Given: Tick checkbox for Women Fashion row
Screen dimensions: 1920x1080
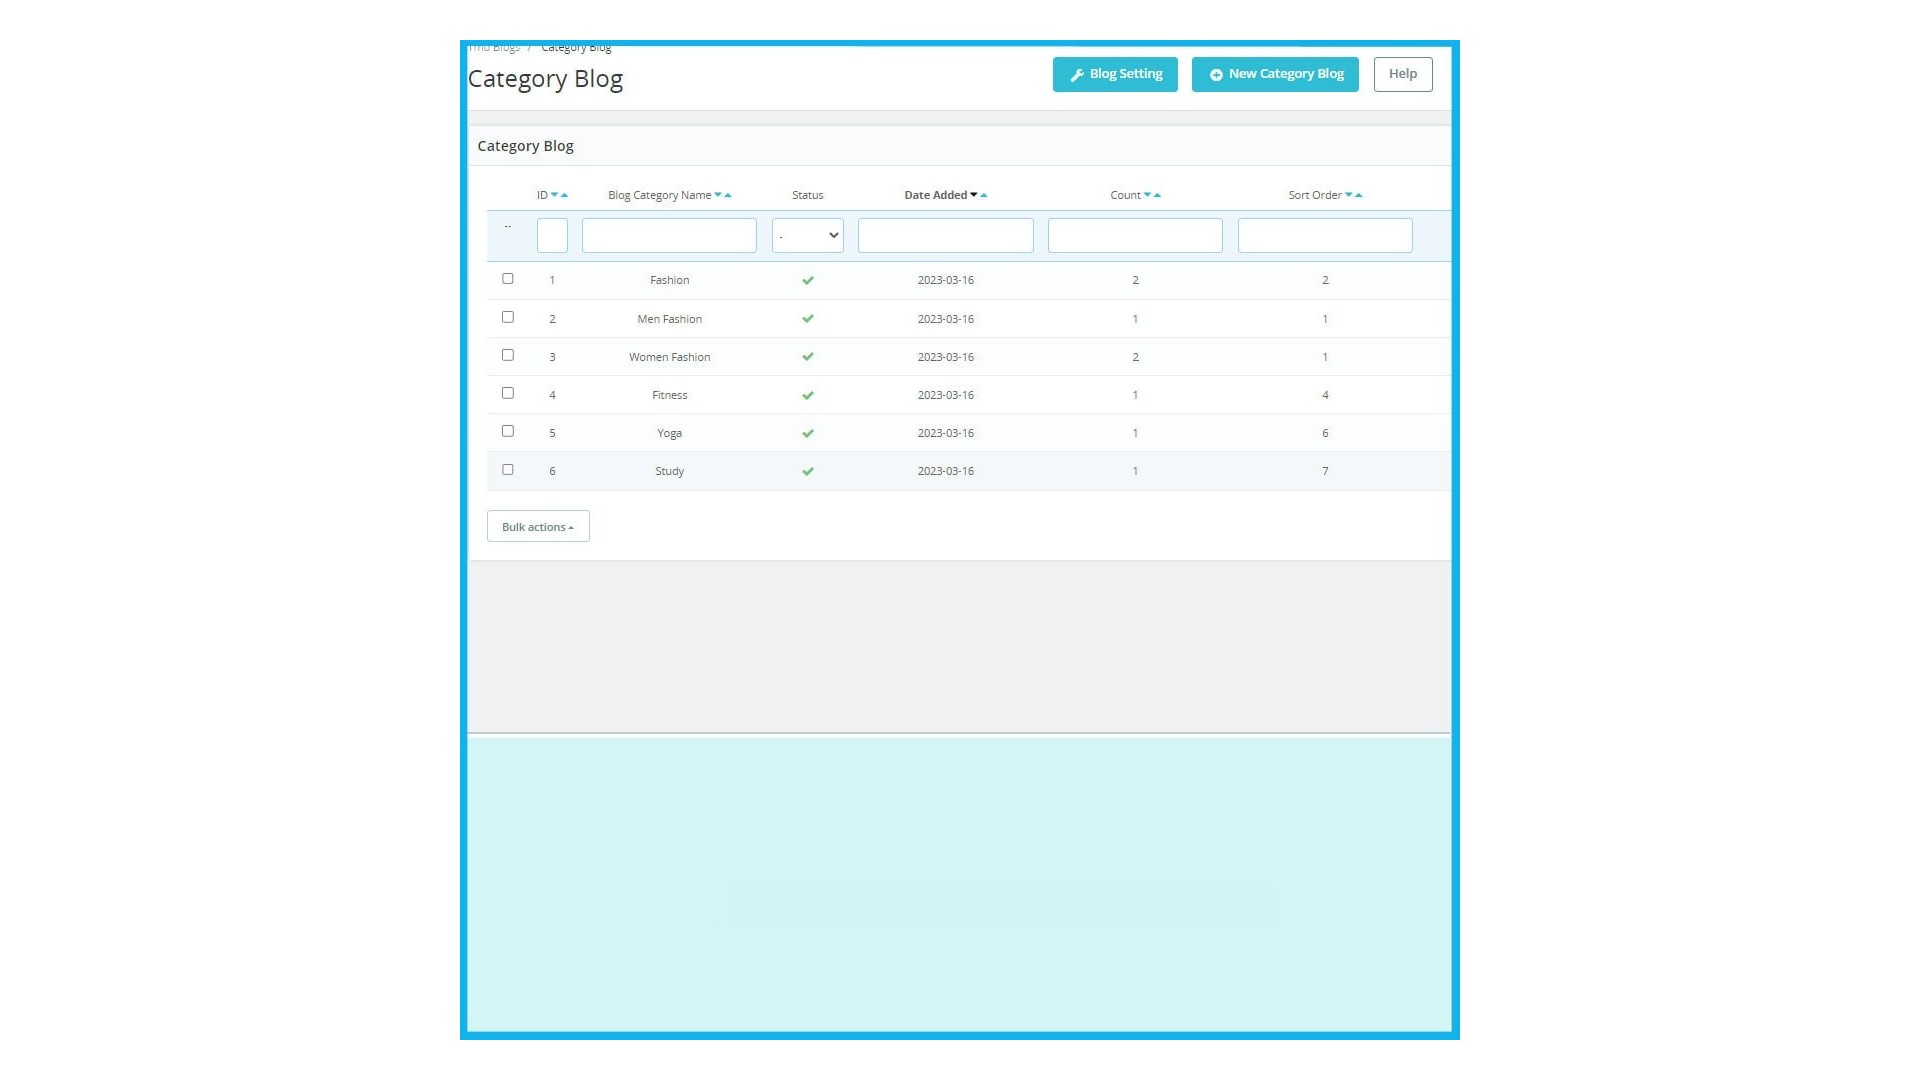Looking at the screenshot, I should coord(508,355).
